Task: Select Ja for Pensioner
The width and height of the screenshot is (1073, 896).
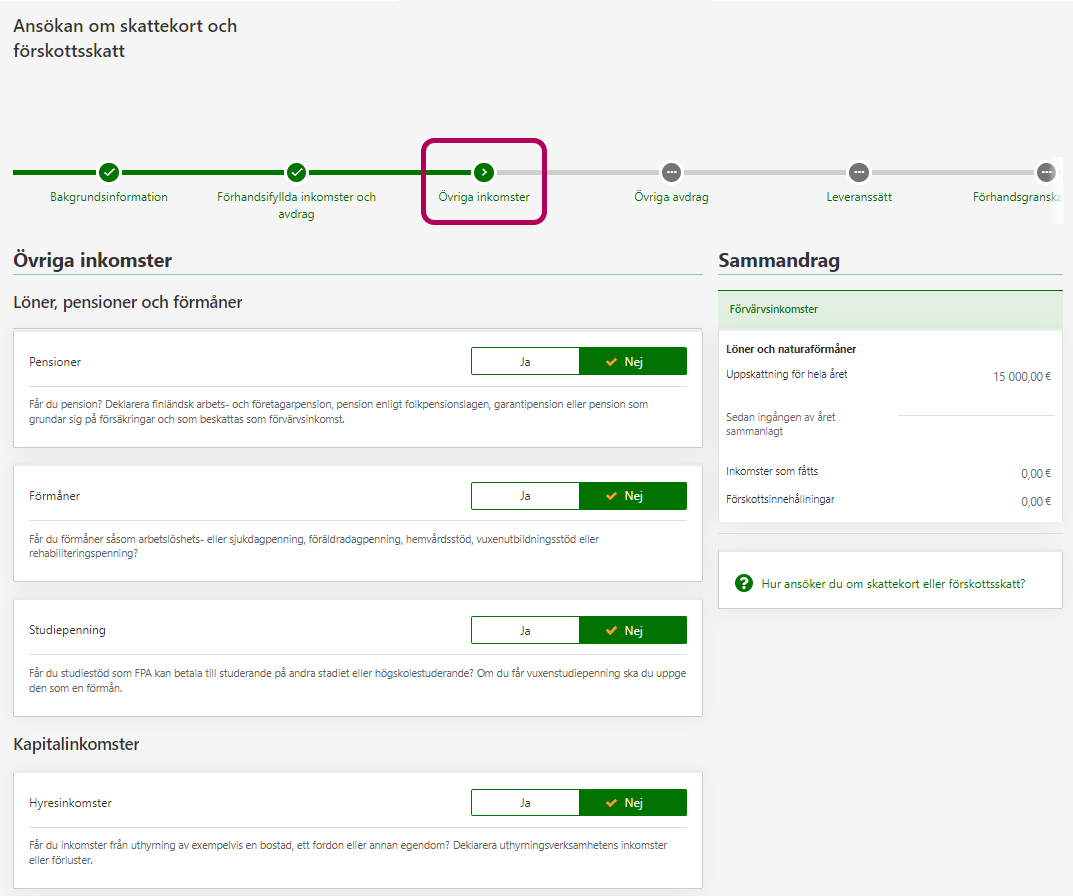Action: [x=525, y=361]
